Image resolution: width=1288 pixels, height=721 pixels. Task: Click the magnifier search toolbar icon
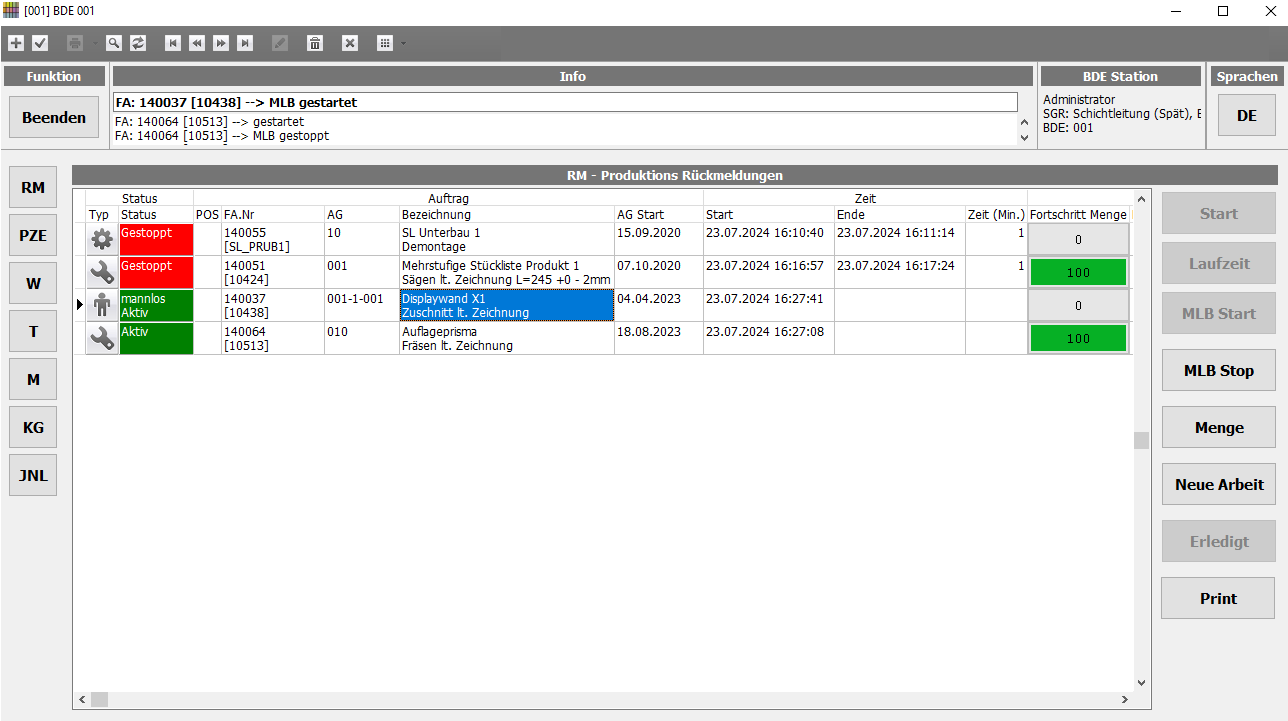coord(114,43)
